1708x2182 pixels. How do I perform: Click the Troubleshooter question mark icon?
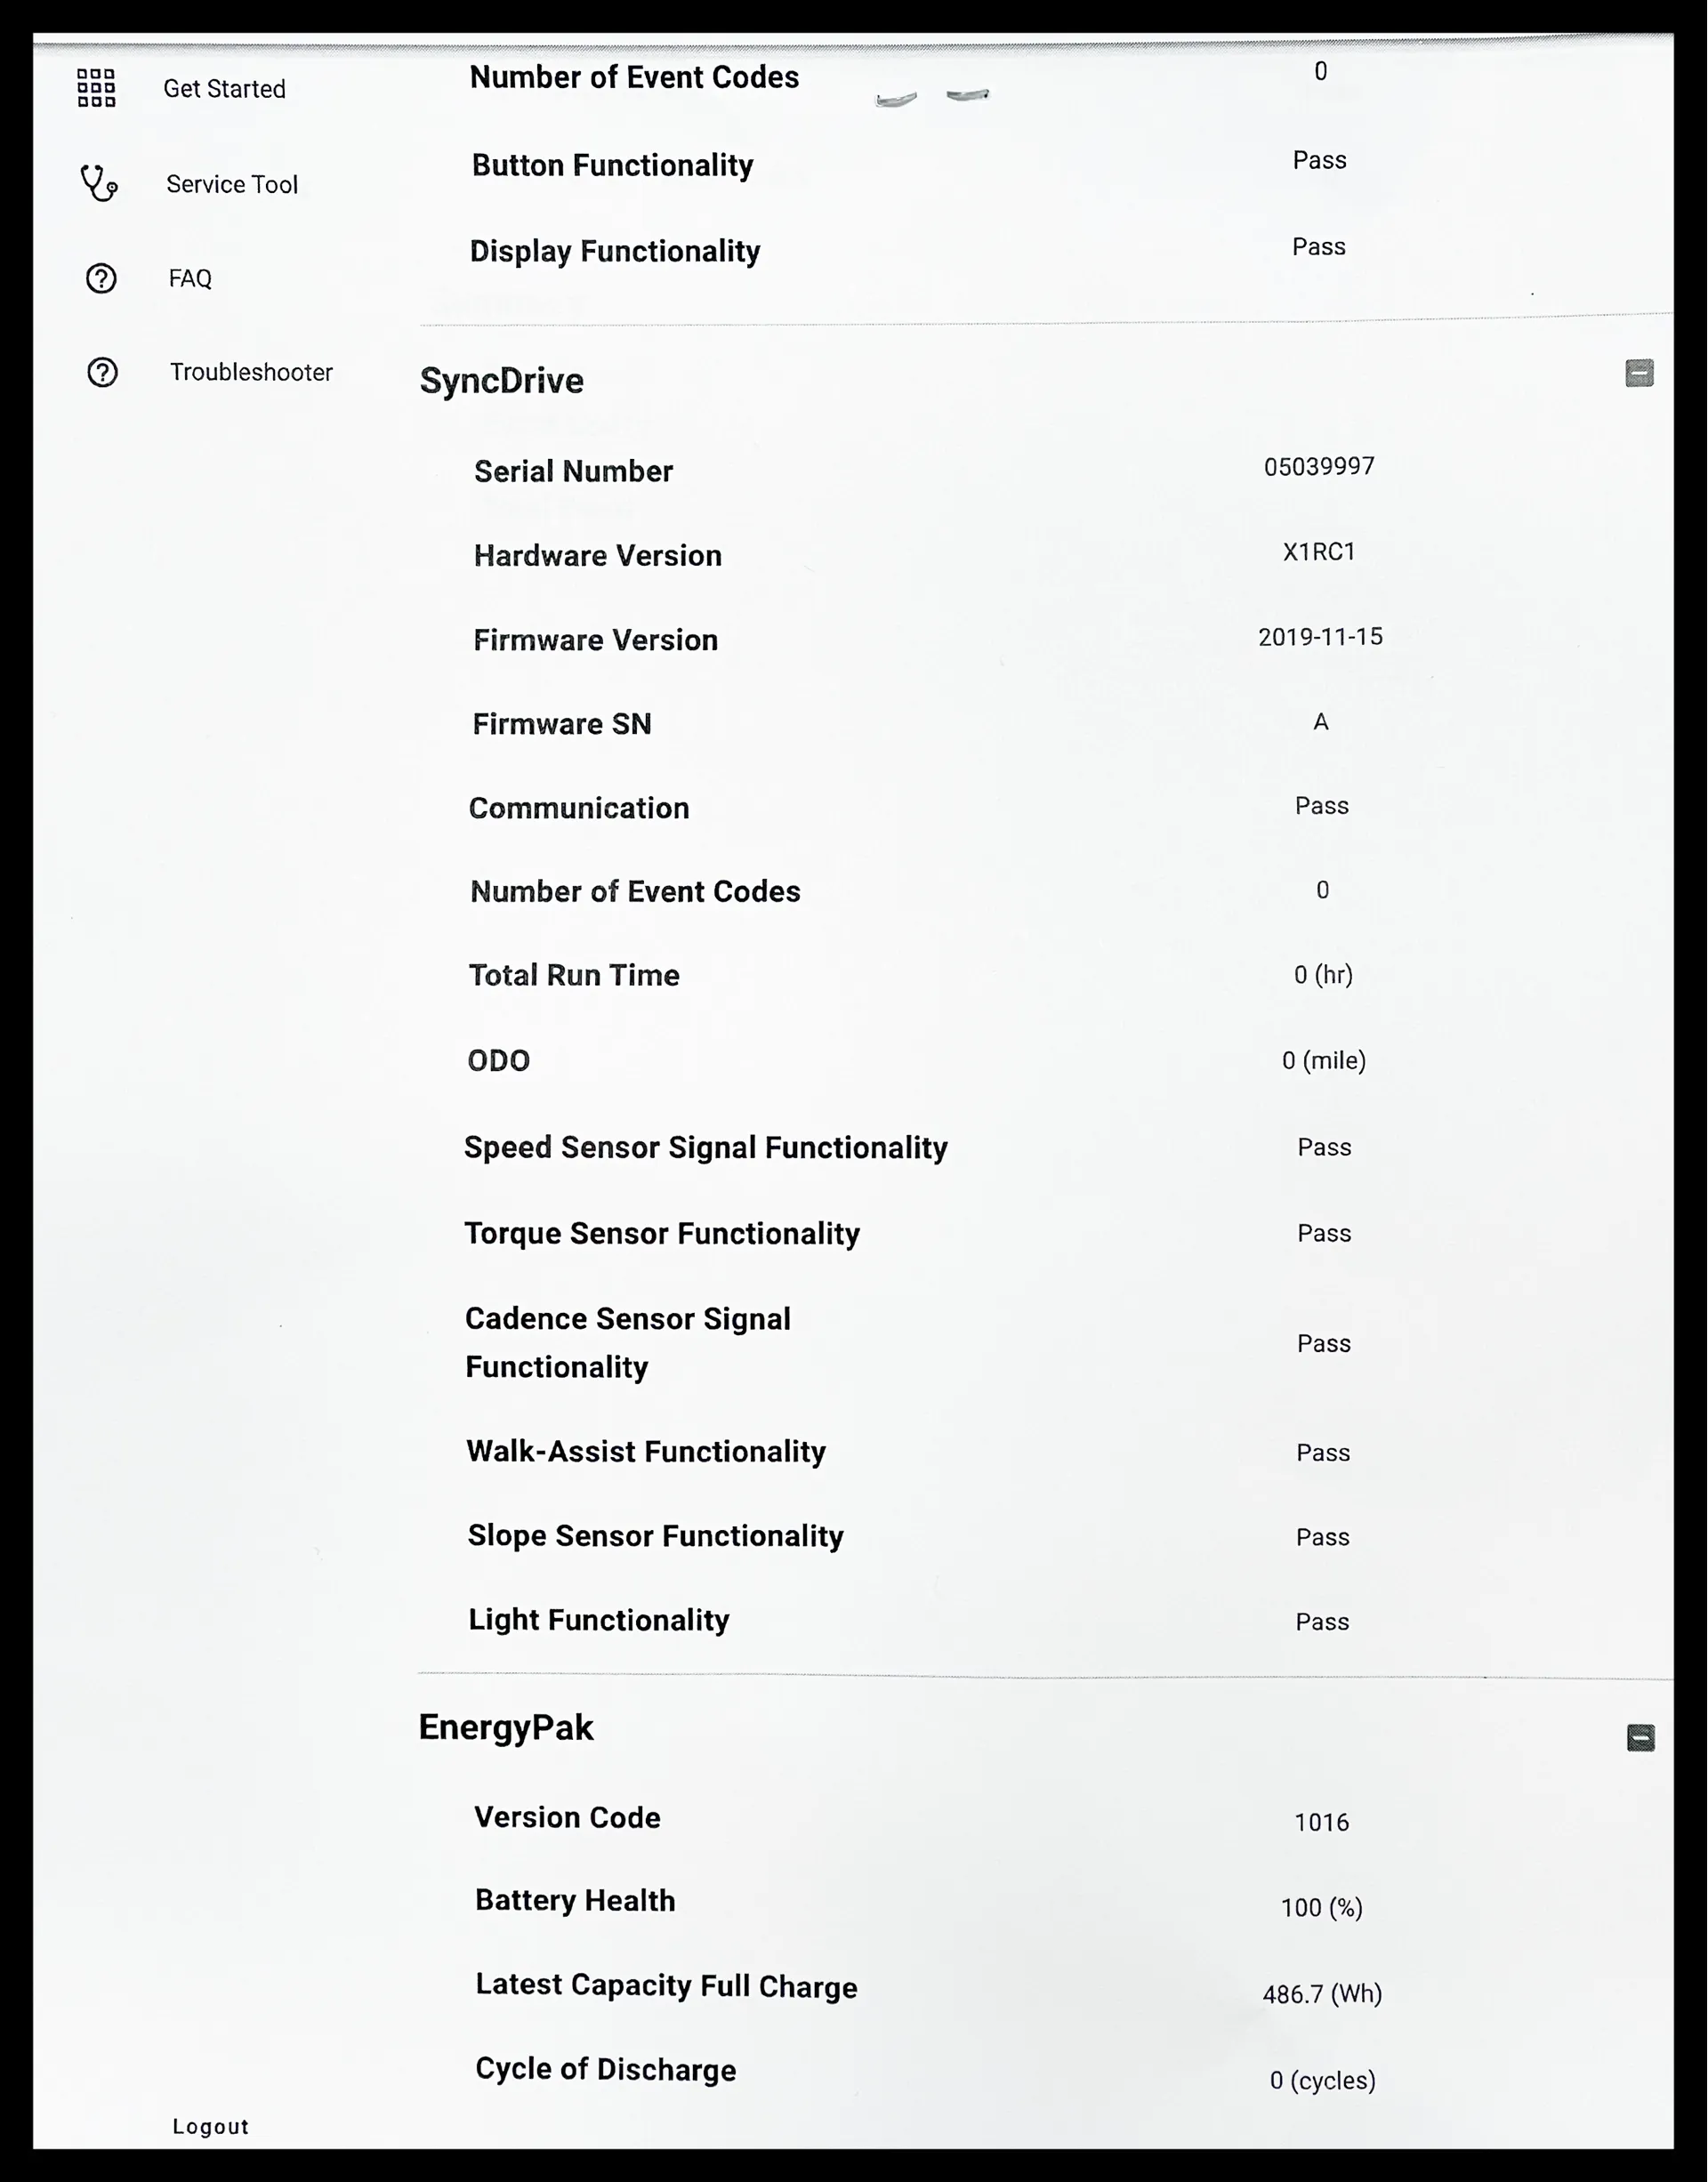click(x=102, y=372)
